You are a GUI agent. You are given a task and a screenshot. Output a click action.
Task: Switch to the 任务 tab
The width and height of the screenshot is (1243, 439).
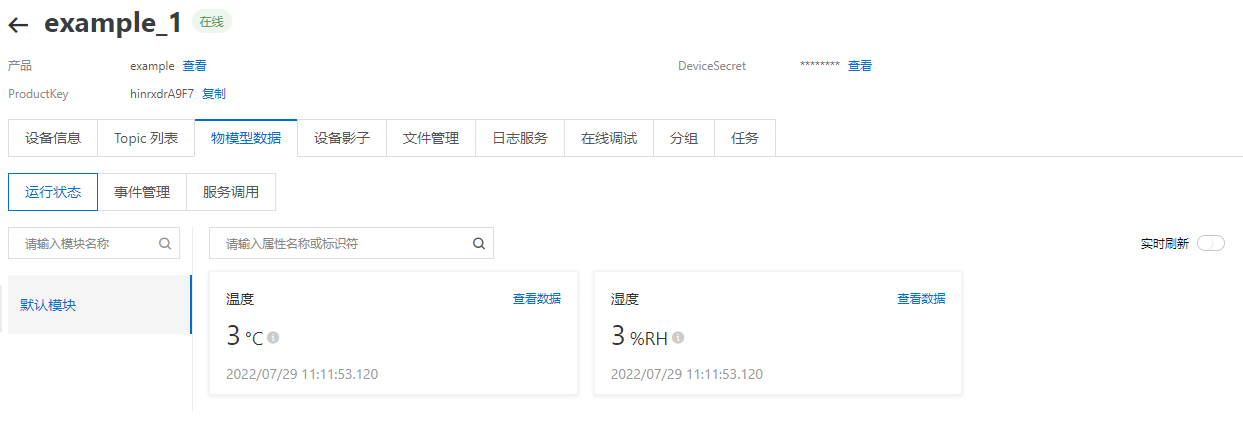745,138
